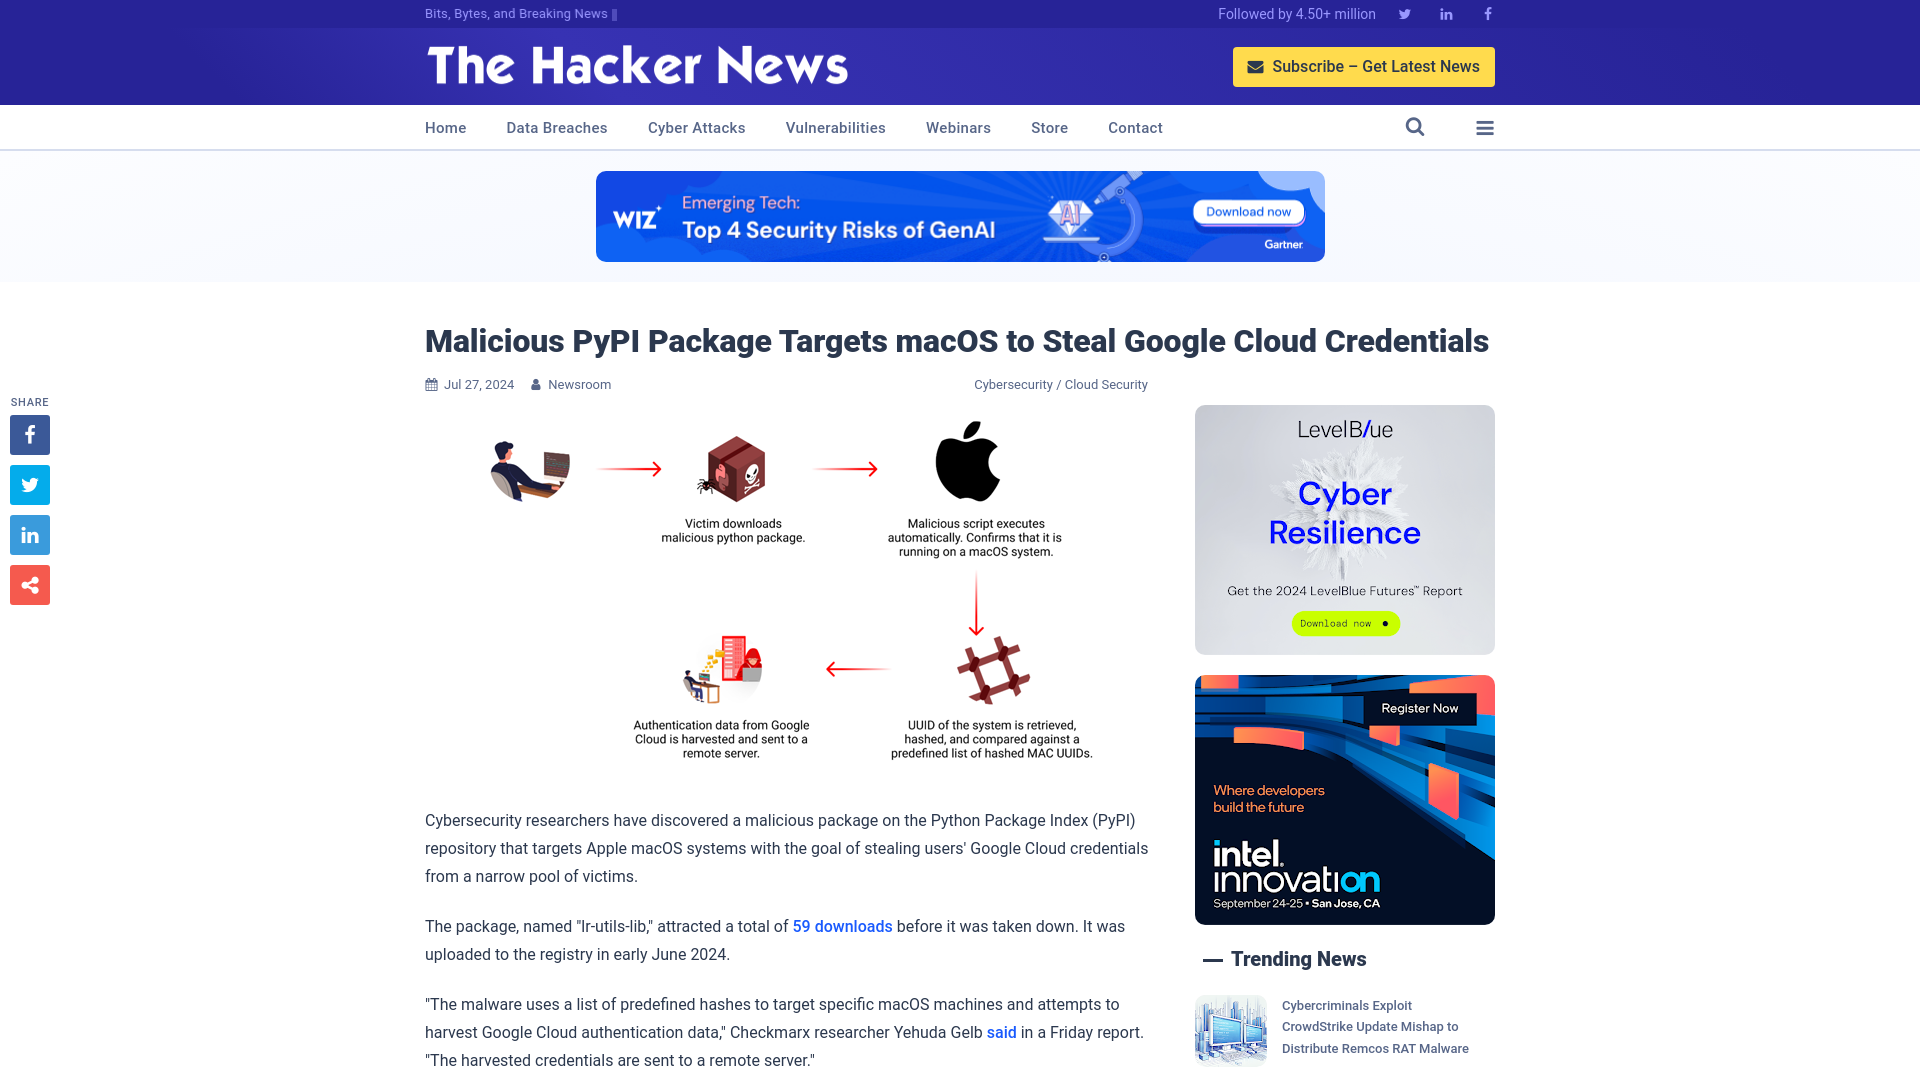Click the Twitter social media icon in header
This screenshot has height=1080, width=1920.
1404,13
